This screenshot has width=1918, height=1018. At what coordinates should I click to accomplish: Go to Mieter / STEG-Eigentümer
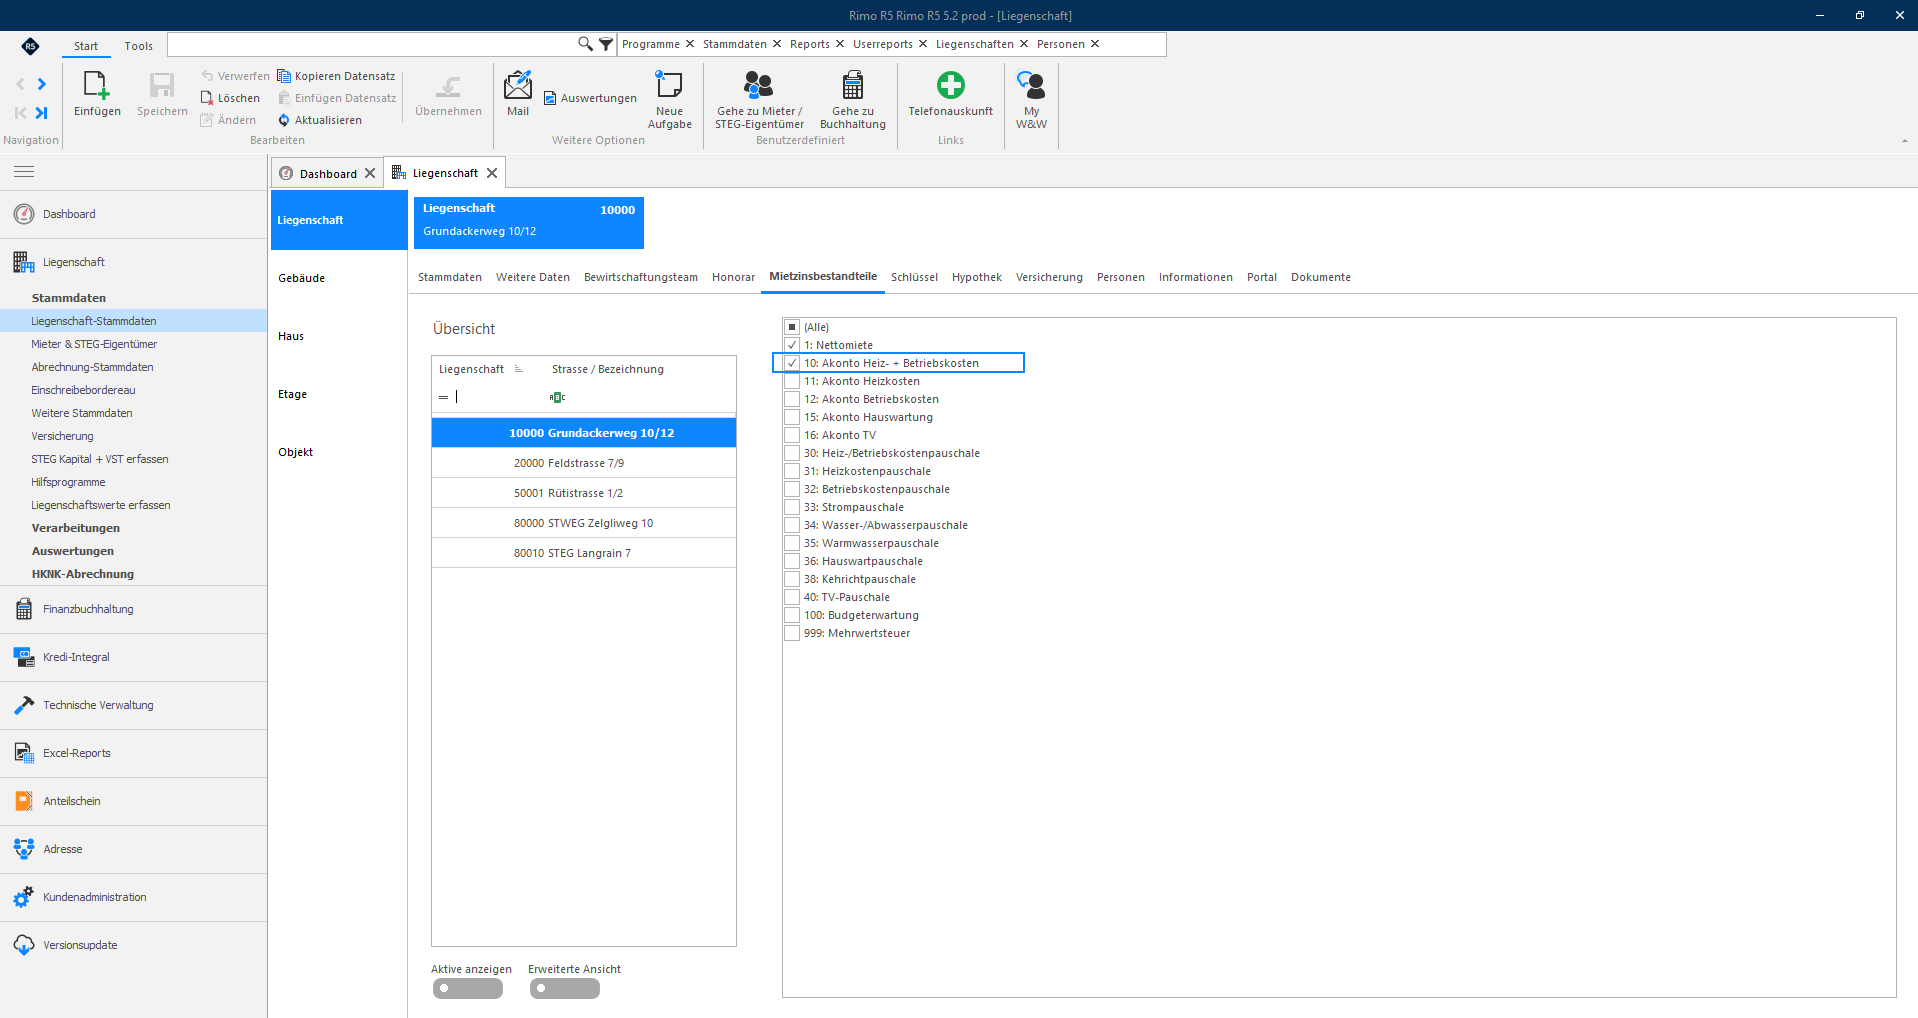tap(759, 86)
